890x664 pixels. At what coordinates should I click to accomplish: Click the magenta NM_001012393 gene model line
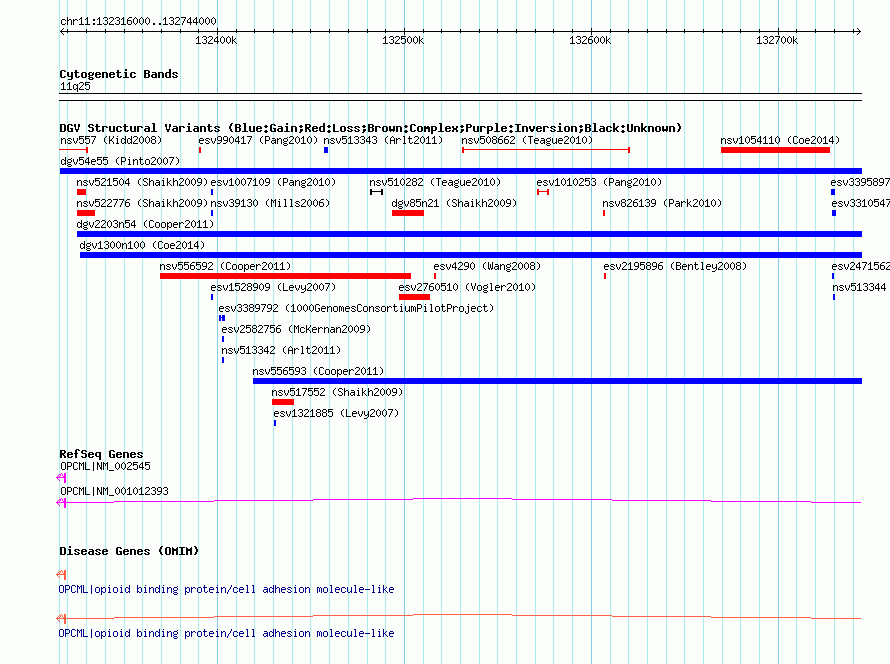tap(459, 501)
